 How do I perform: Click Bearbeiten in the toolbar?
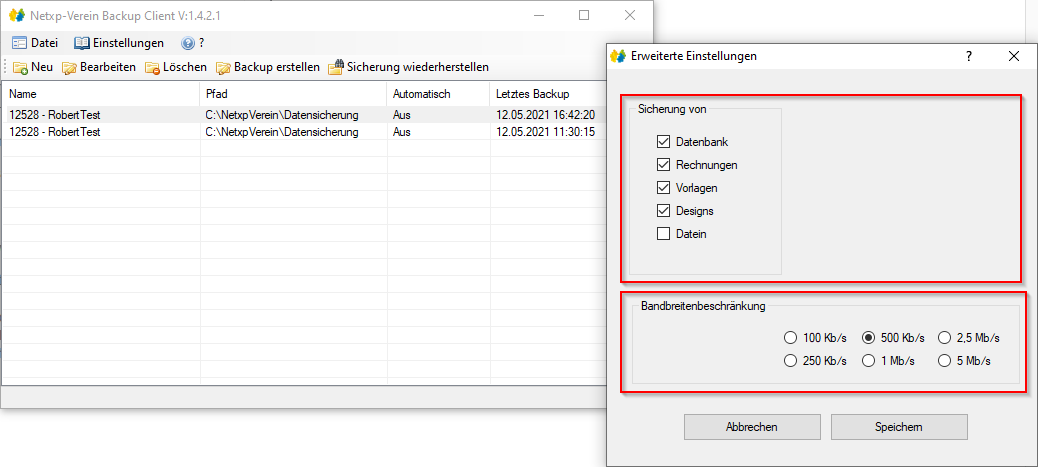tap(99, 67)
